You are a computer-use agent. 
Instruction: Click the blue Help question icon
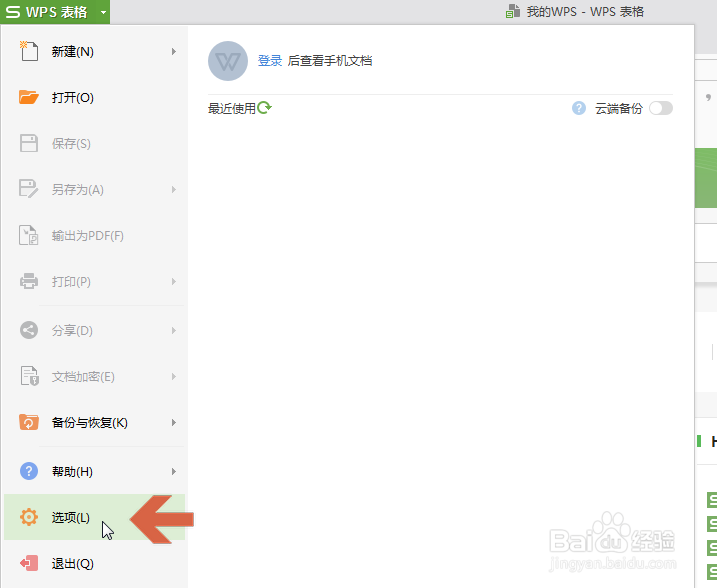click(29, 471)
